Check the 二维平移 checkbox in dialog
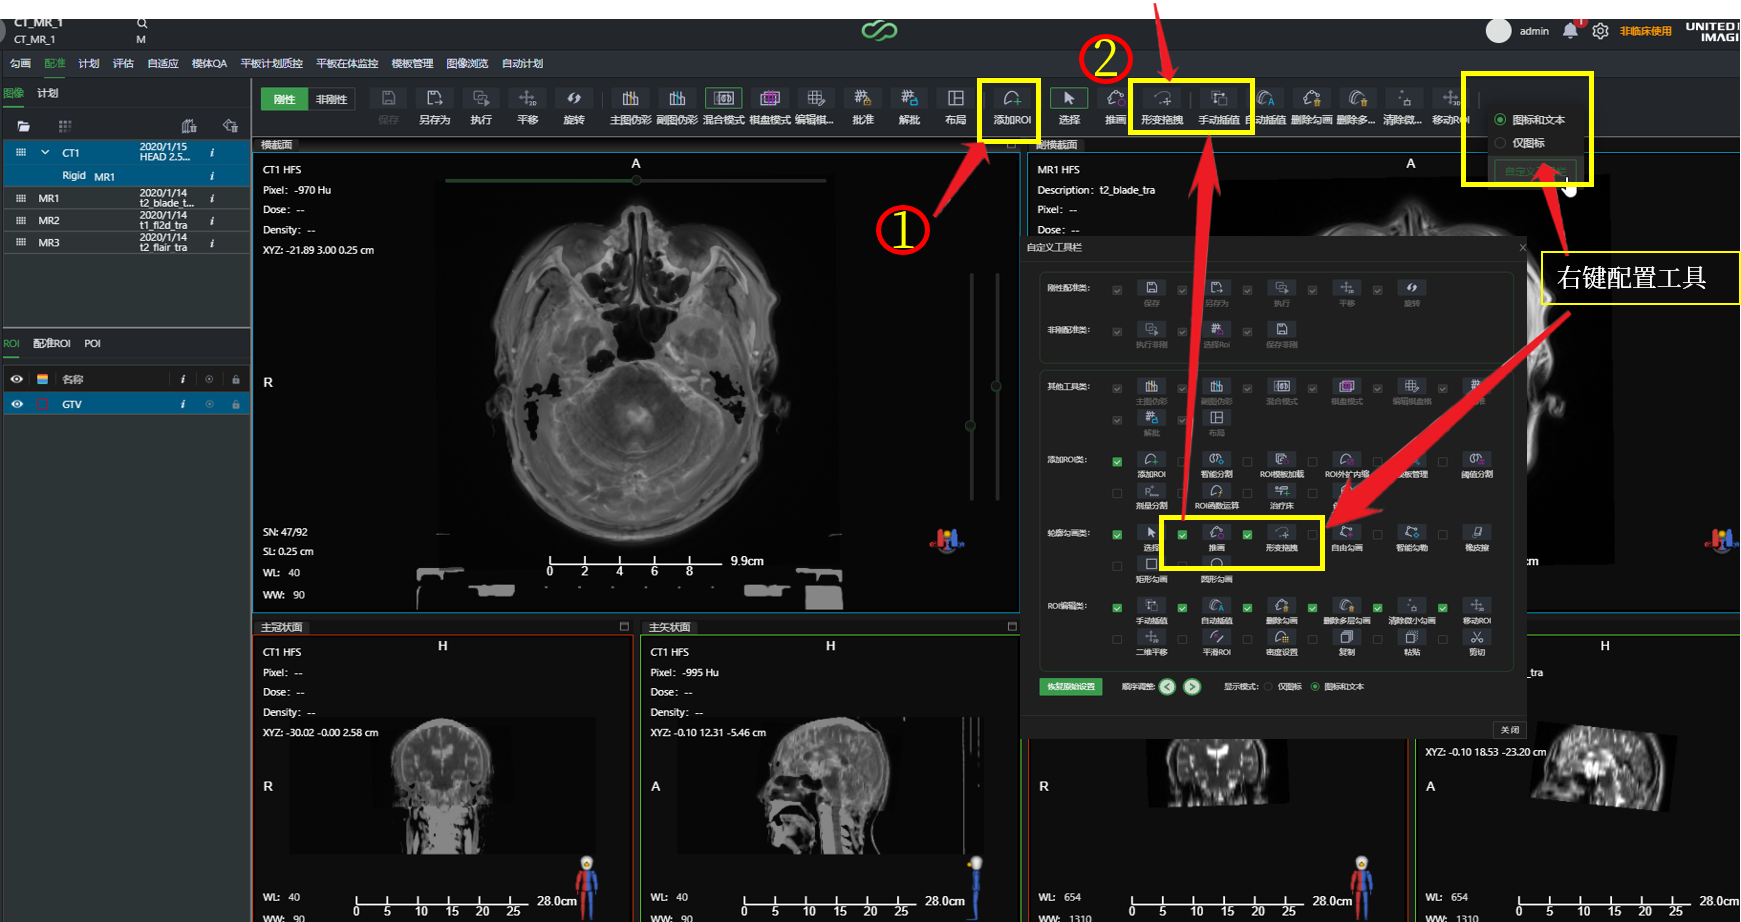The width and height of the screenshot is (1741, 922). [1117, 639]
